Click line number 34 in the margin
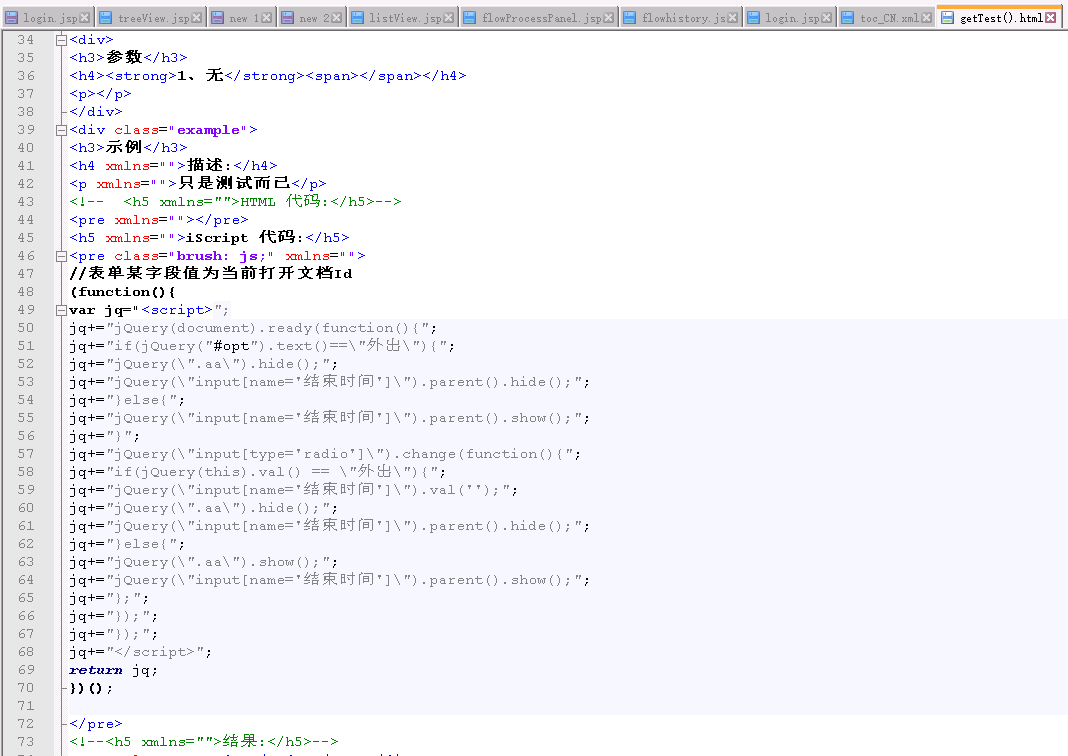 pyautogui.click(x=26, y=40)
